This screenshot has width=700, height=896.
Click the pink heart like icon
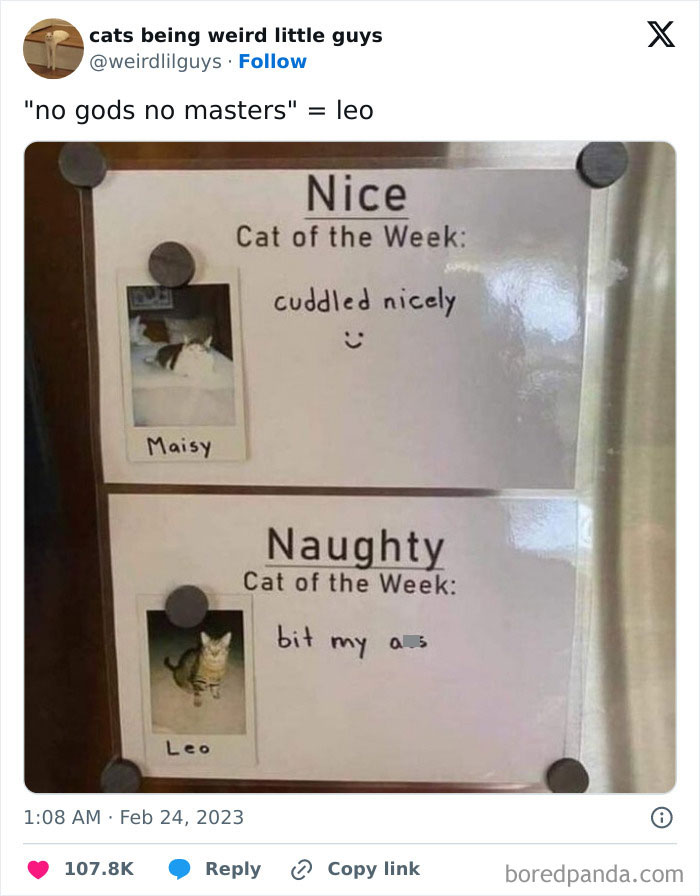(38, 869)
